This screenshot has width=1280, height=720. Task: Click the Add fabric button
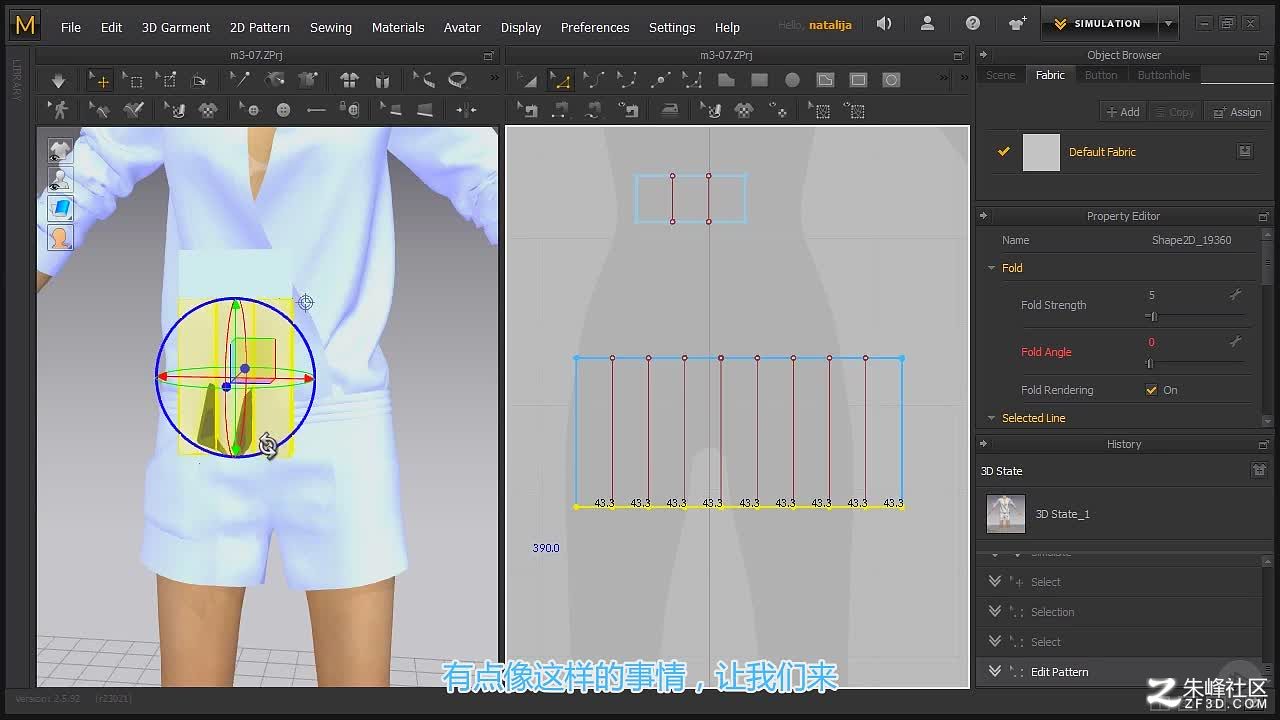tap(1123, 112)
